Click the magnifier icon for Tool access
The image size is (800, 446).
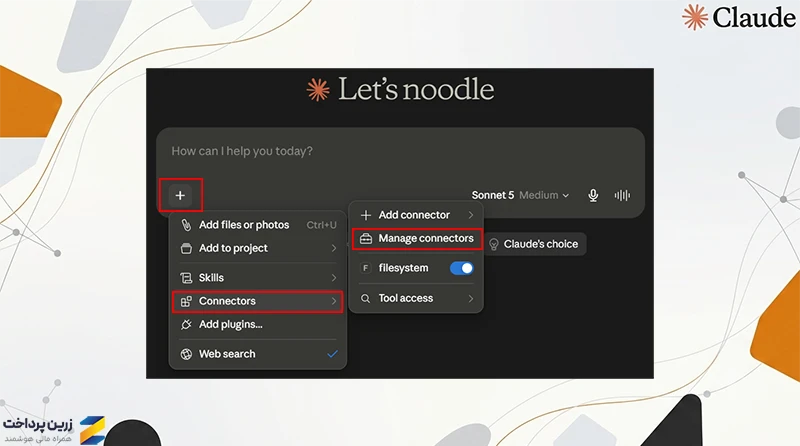pos(365,299)
